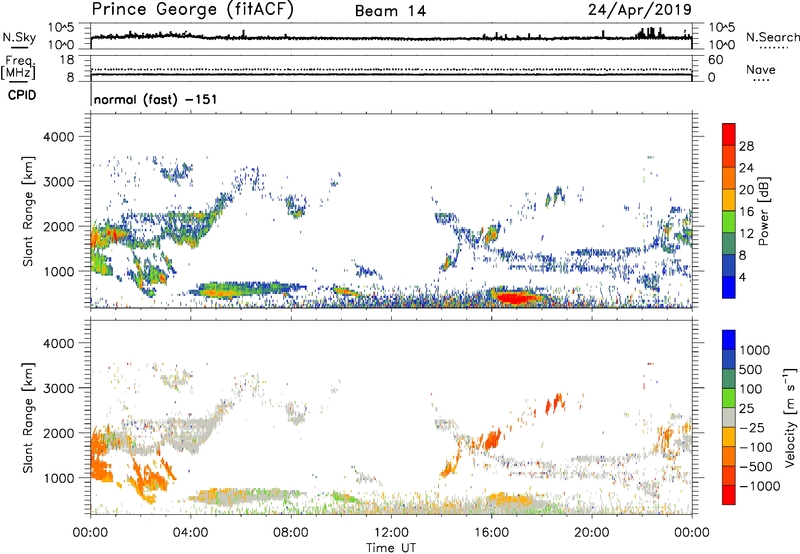
Task: Click the '-25' tick on the velocity colorbar
Action: click(752, 427)
